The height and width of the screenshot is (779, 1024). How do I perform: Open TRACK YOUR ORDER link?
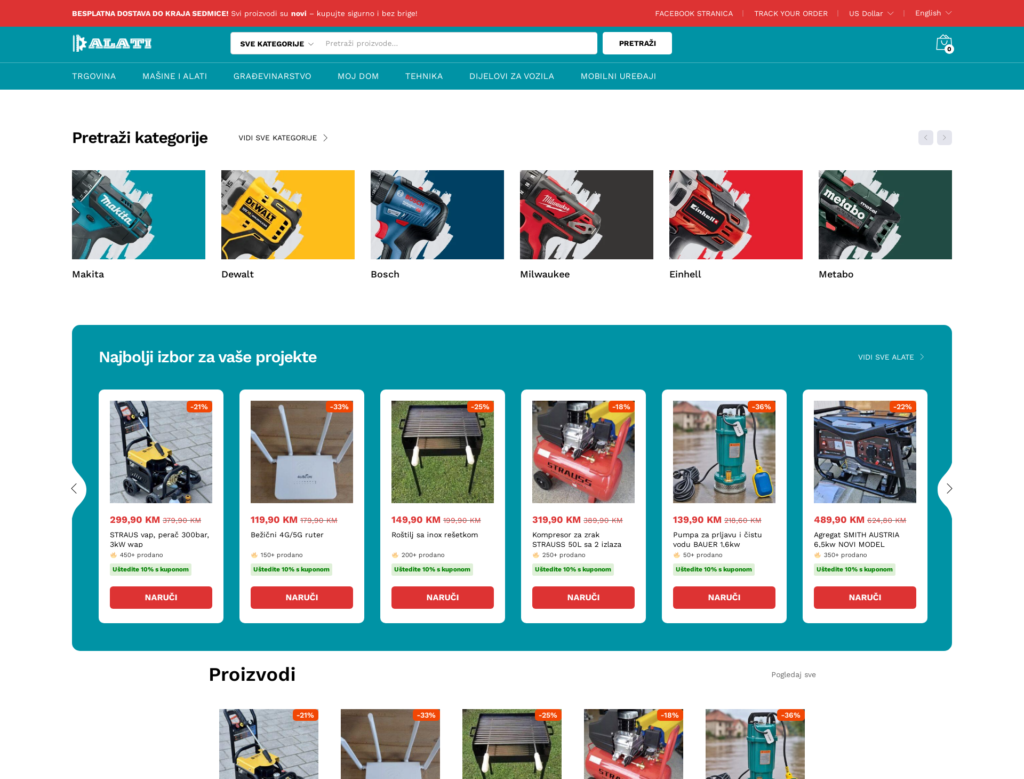pyautogui.click(x=790, y=14)
